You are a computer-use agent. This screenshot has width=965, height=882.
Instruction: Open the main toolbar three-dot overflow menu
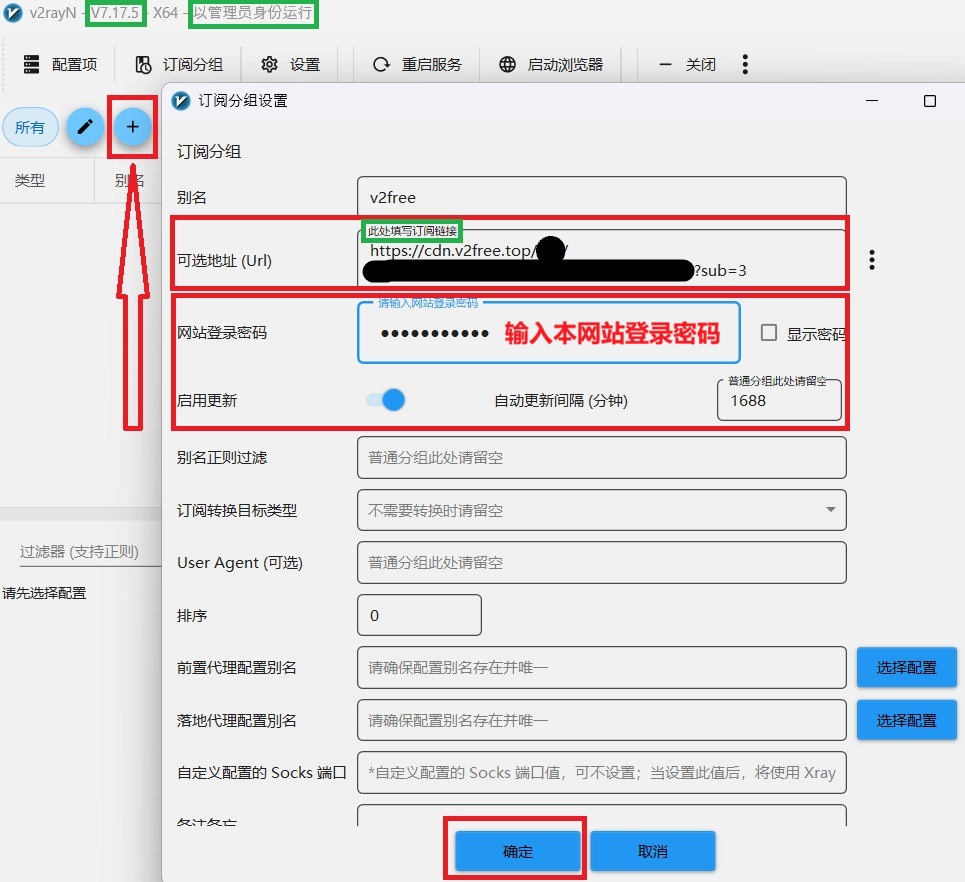(745, 64)
